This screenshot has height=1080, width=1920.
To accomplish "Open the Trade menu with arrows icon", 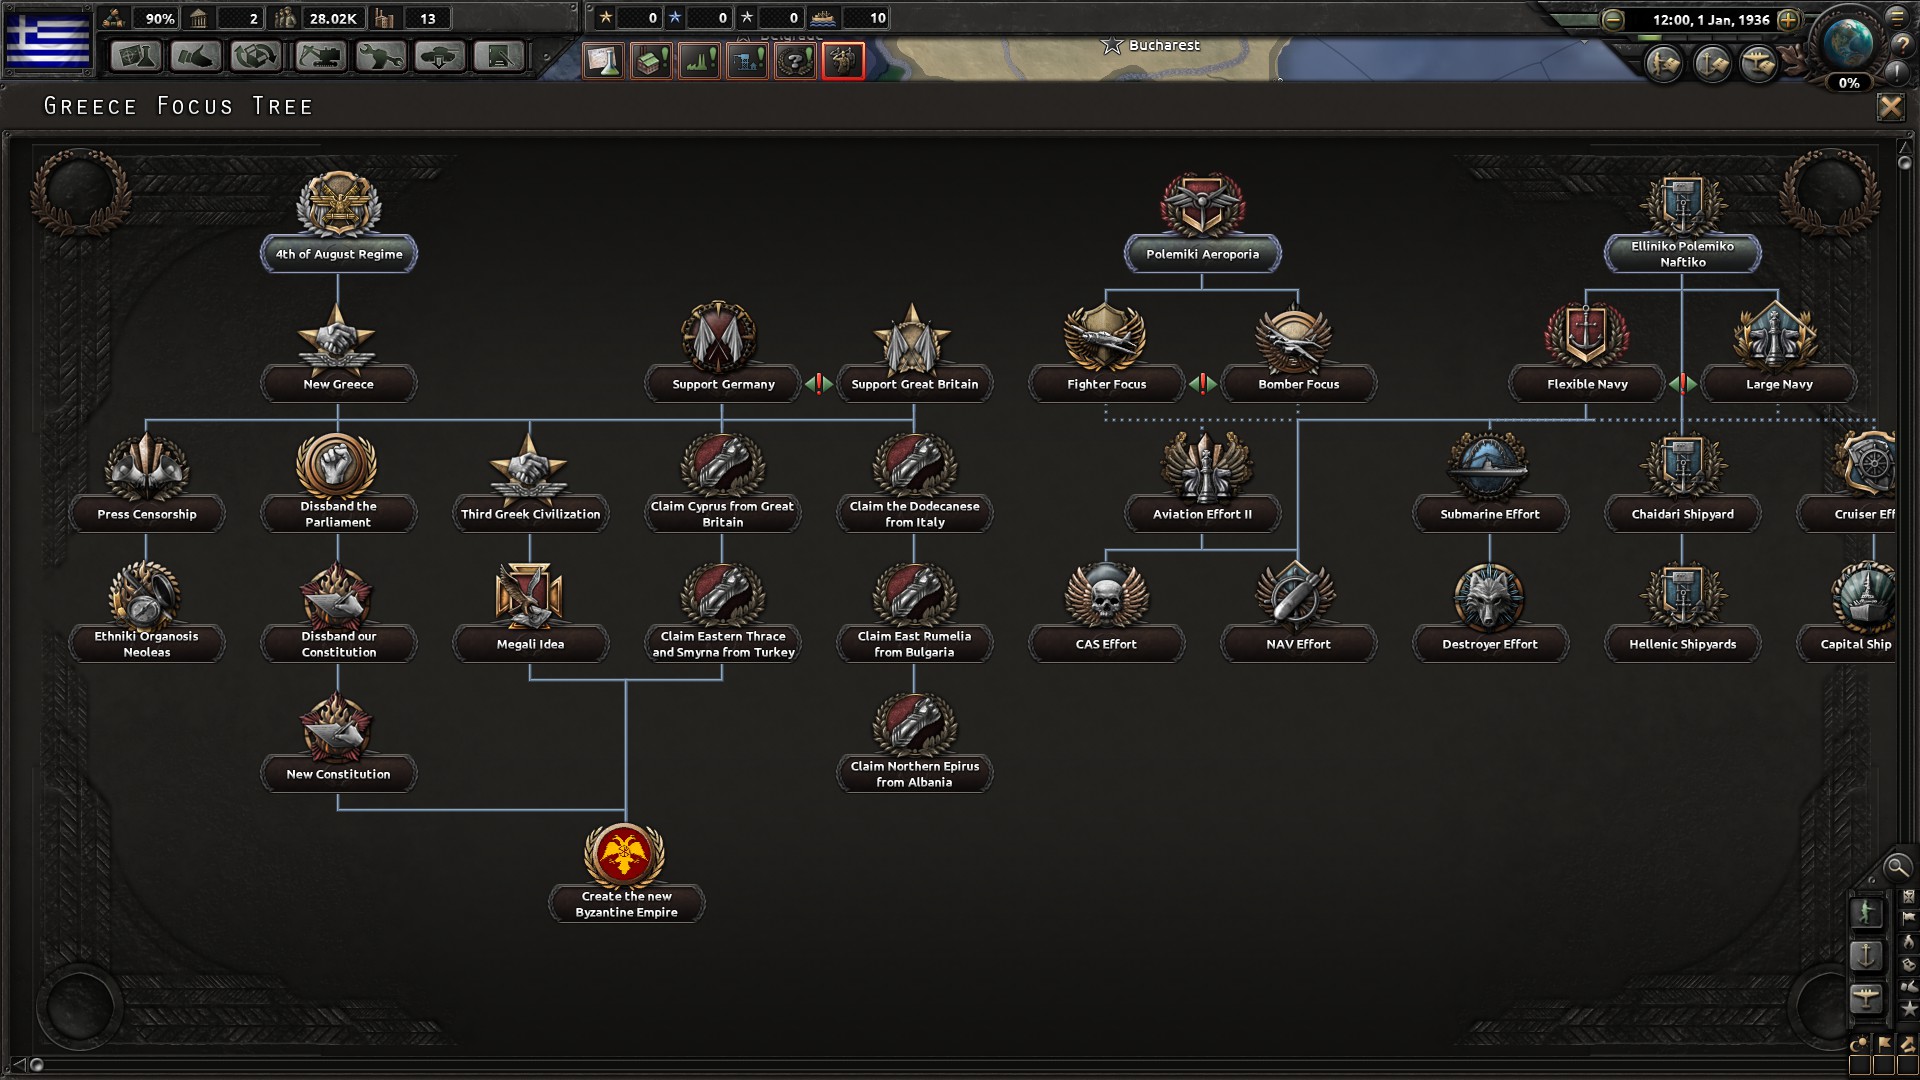I will click(x=256, y=56).
